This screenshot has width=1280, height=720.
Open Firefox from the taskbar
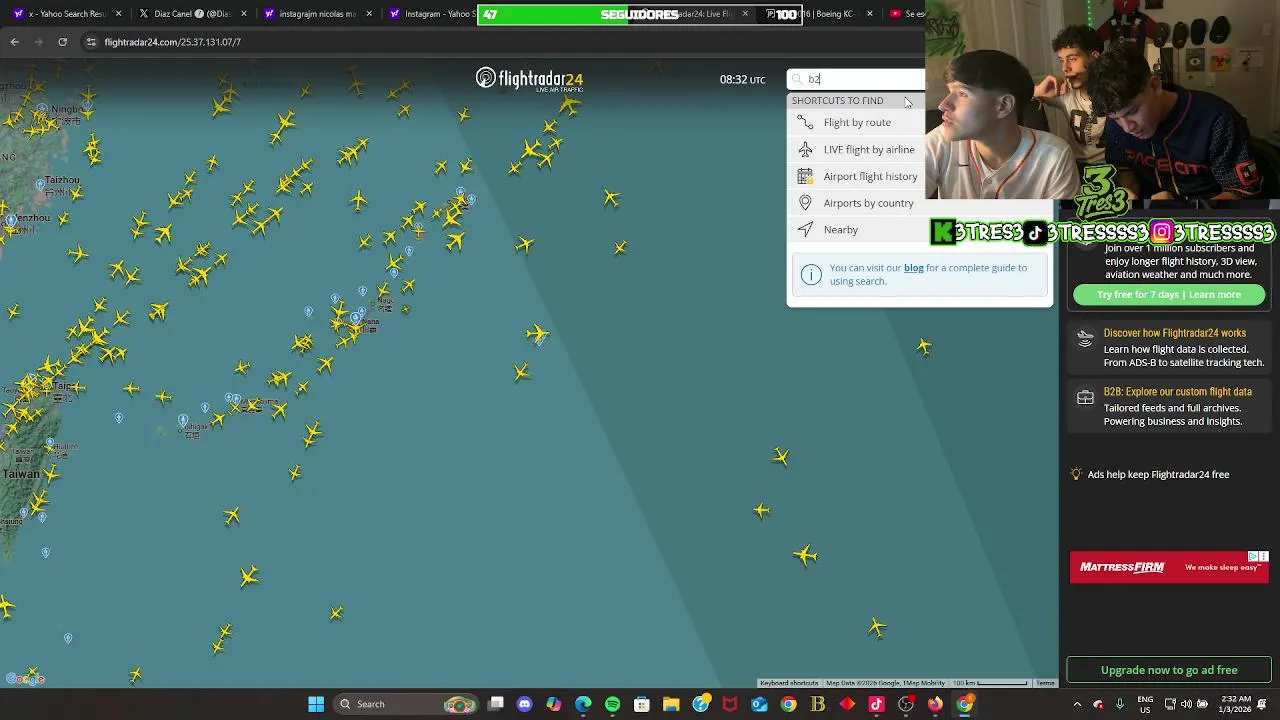pyautogui.click(x=935, y=704)
